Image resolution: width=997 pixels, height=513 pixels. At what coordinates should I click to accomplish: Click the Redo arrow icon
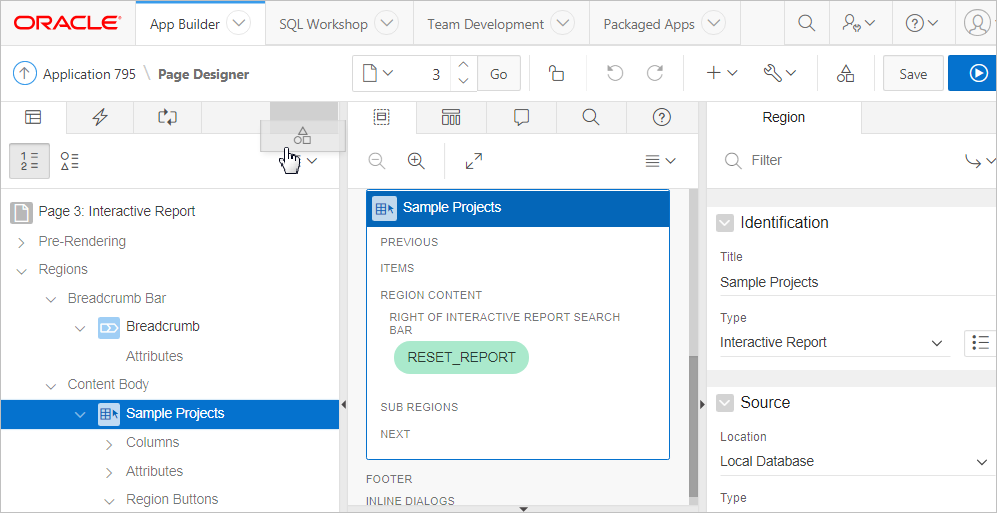click(655, 74)
